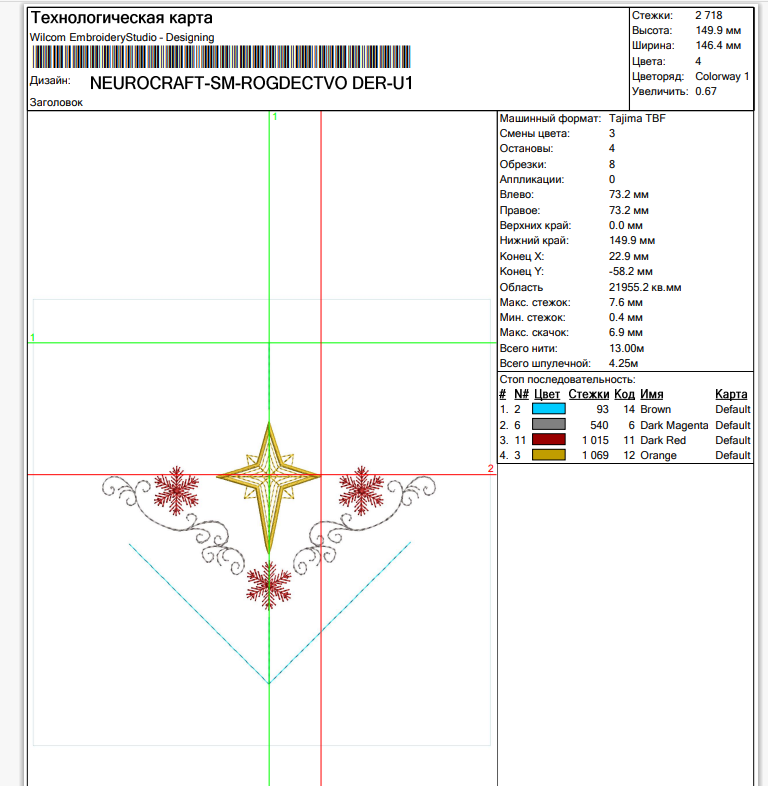Click the red marker 2 on the horizontal line
768x786 pixels.
point(490,468)
